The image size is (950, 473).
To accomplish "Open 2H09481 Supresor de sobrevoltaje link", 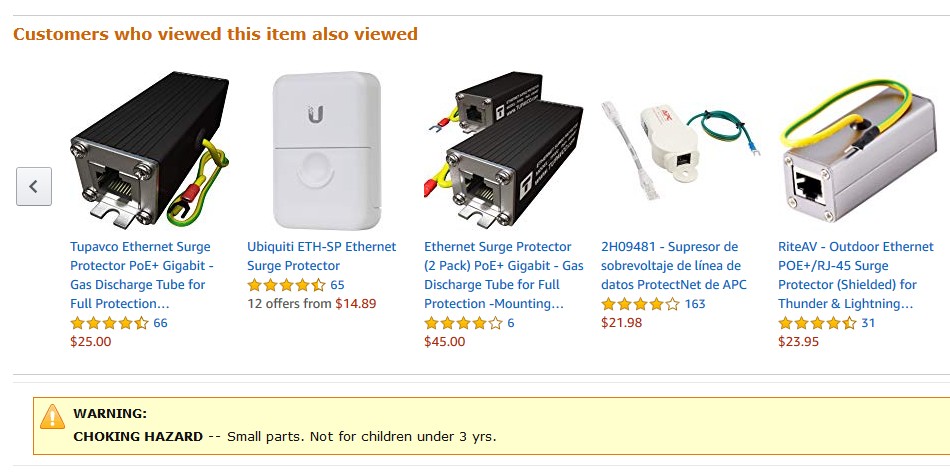I will [x=674, y=266].
